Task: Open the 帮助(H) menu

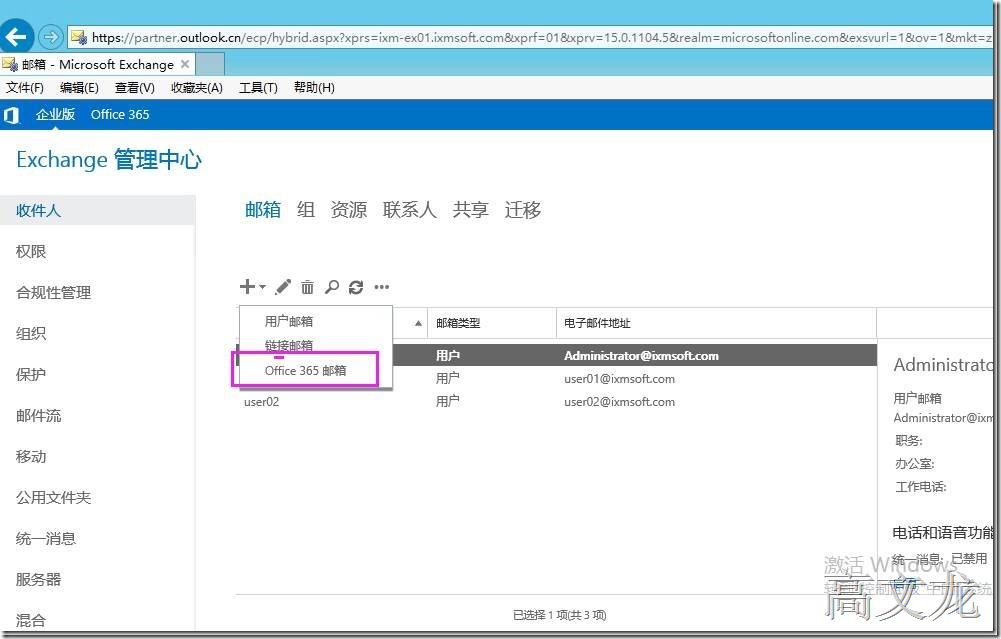Action: pyautogui.click(x=314, y=87)
